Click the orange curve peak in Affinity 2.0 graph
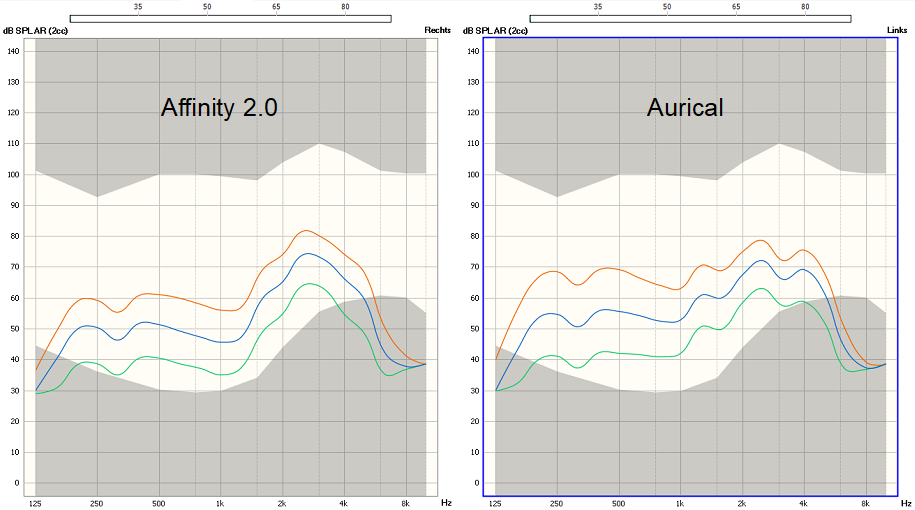 pos(306,231)
